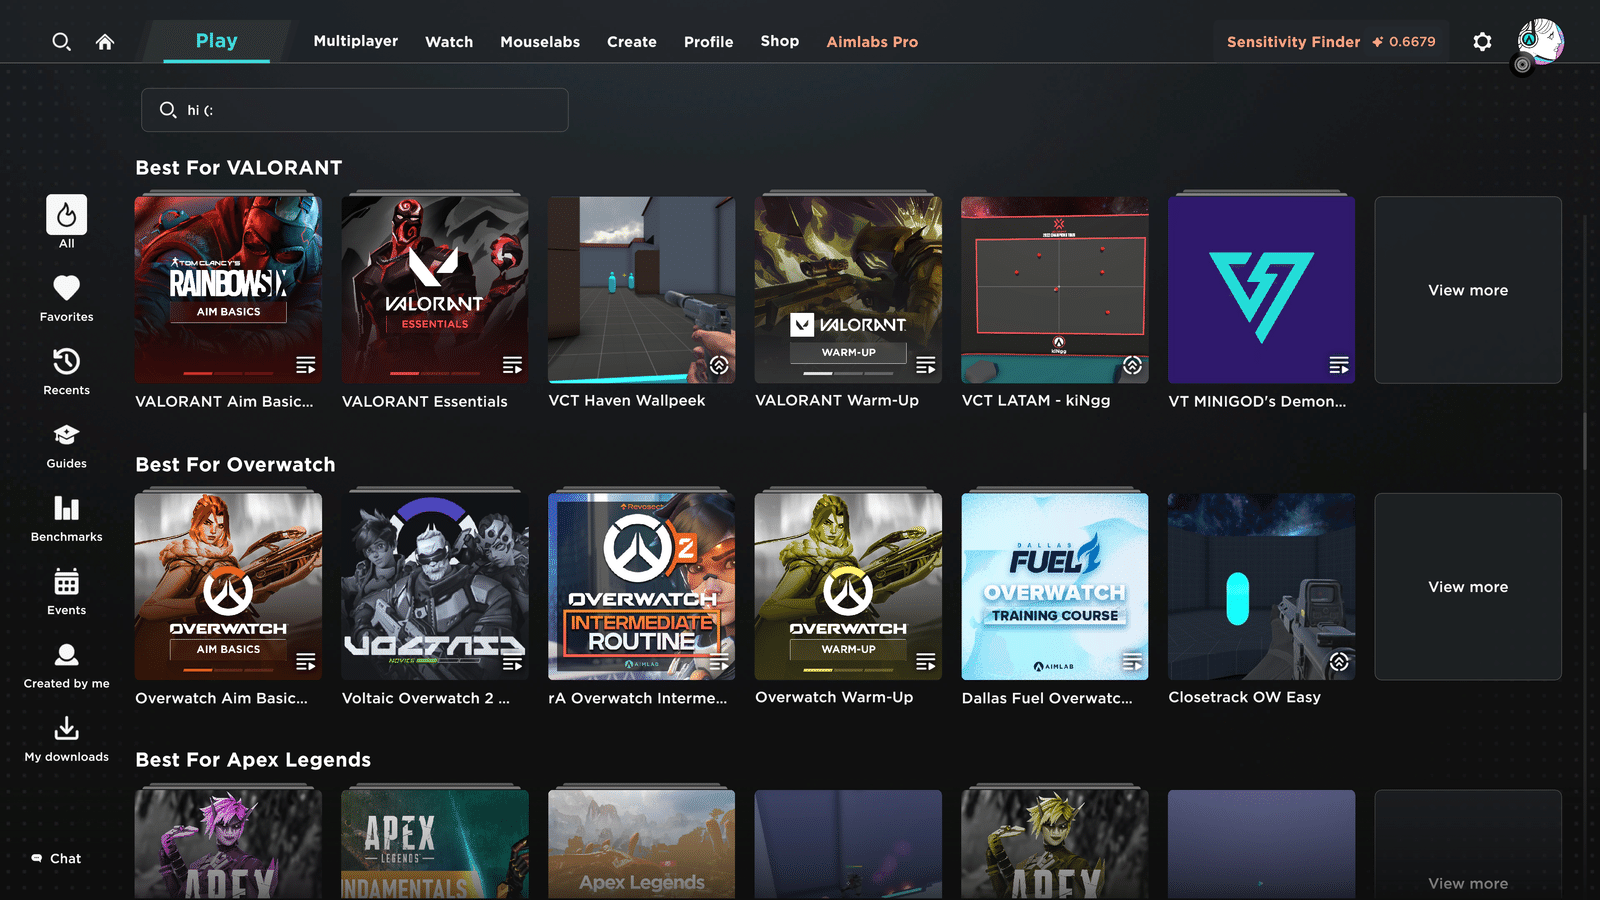
Task: Open VT MINIGOD's Demon thumbnail
Action: [1262, 290]
